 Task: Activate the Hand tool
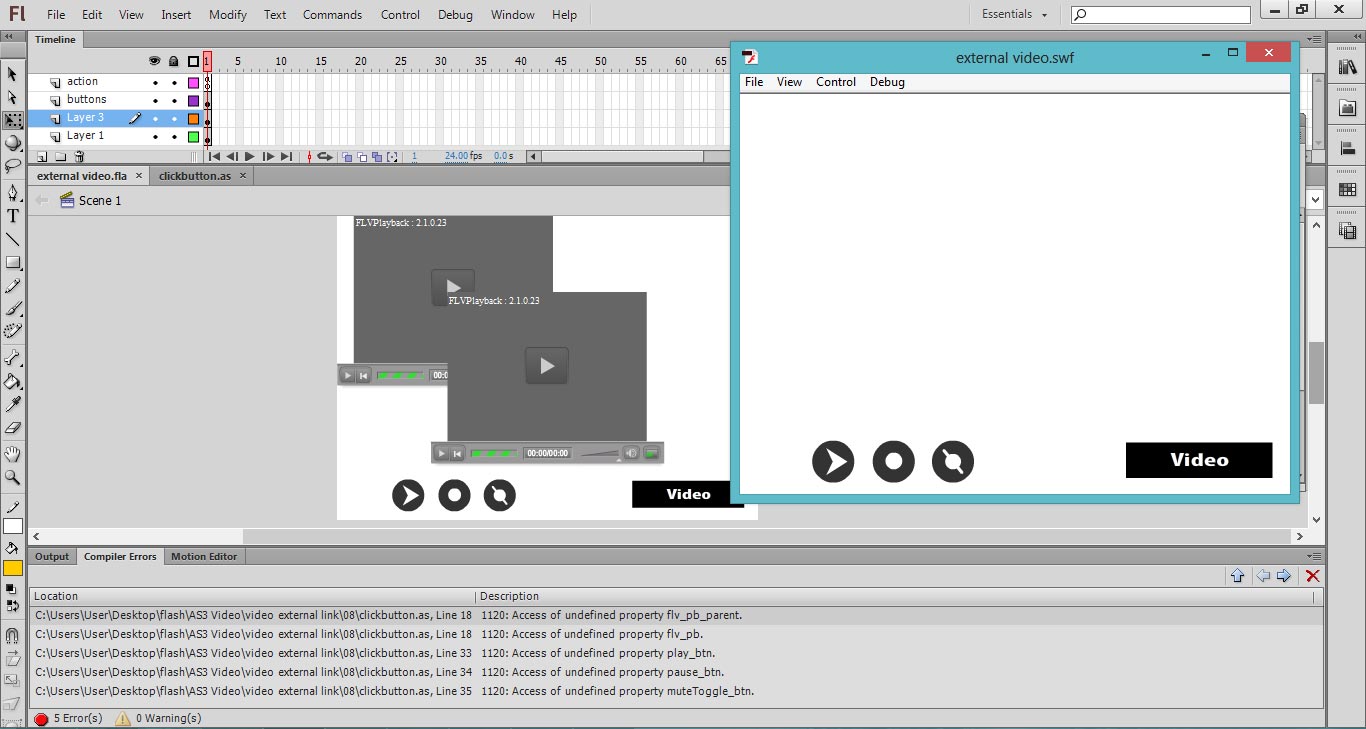pos(13,454)
